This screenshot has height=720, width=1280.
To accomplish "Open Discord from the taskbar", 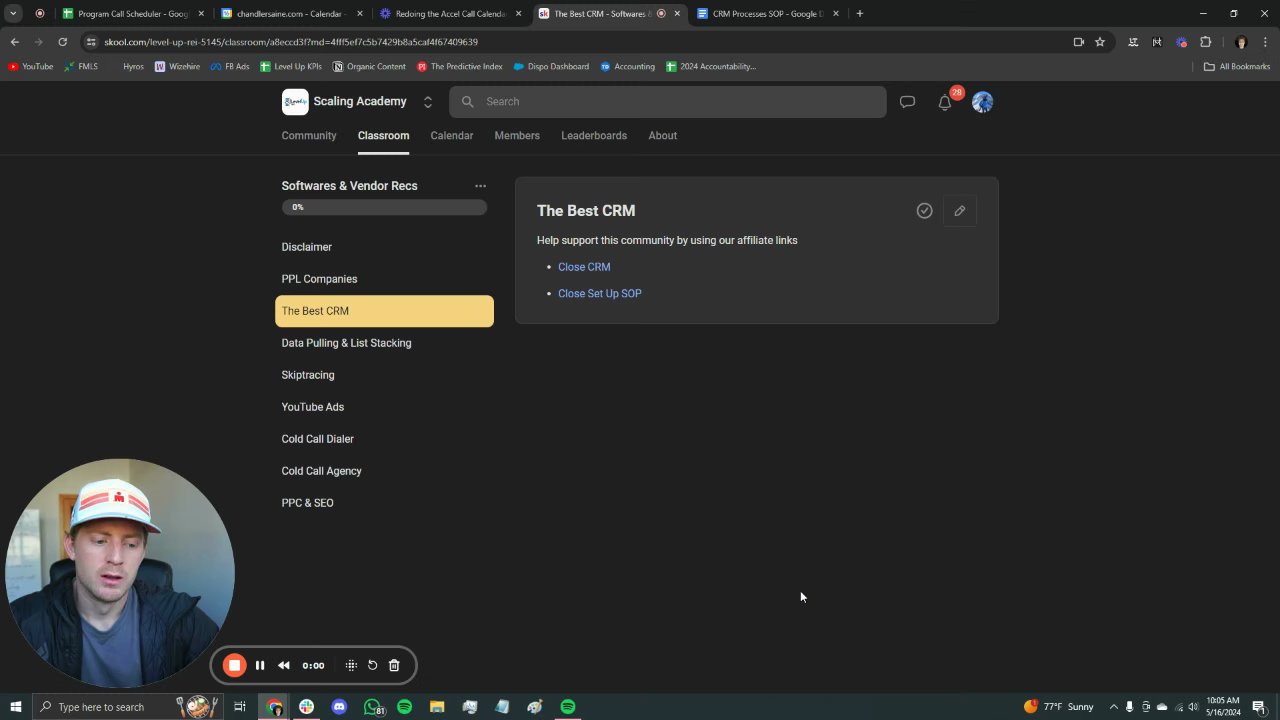I will point(339,707).
